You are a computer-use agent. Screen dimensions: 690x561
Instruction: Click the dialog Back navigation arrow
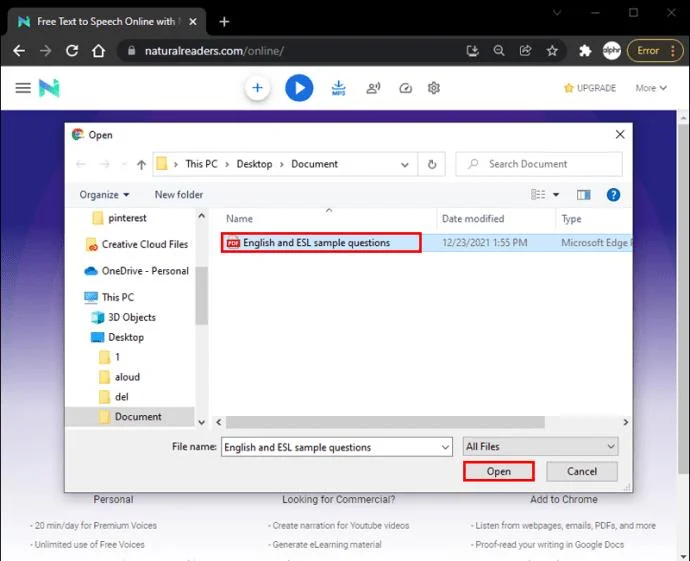pyautogui.click(x=81, y=164)
